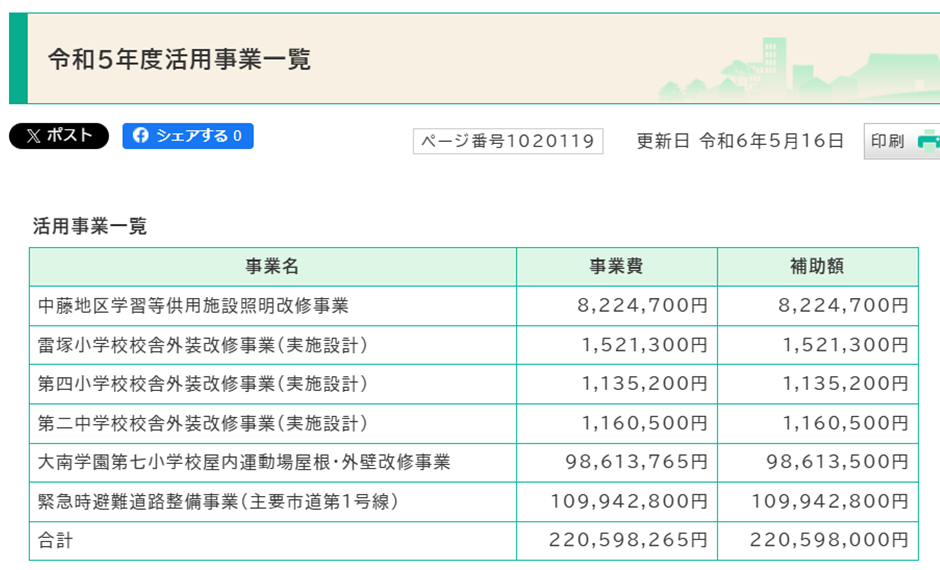Image resolution: width=940 pixels, height=570 pixels.
Task: Click the 更新日 令和6年5月16日 text
Action: [740, 141]
